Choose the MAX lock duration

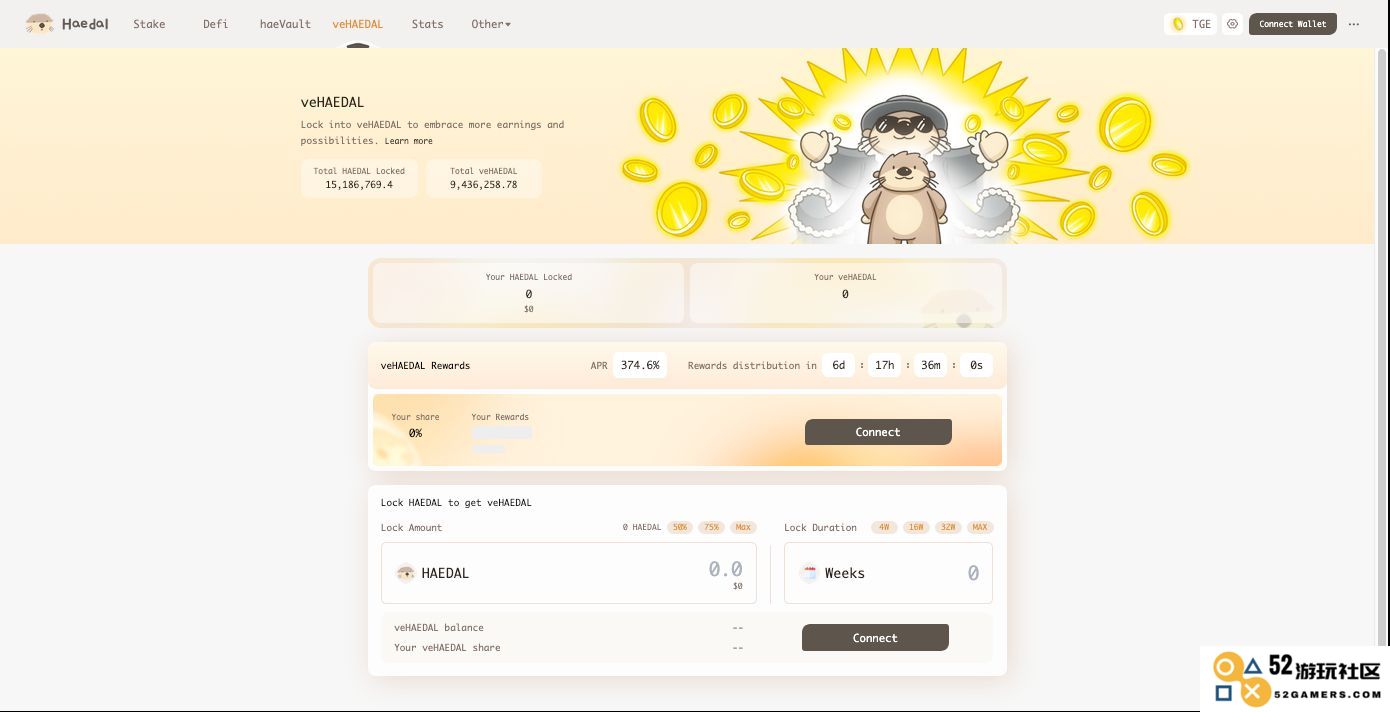[980, 527]
